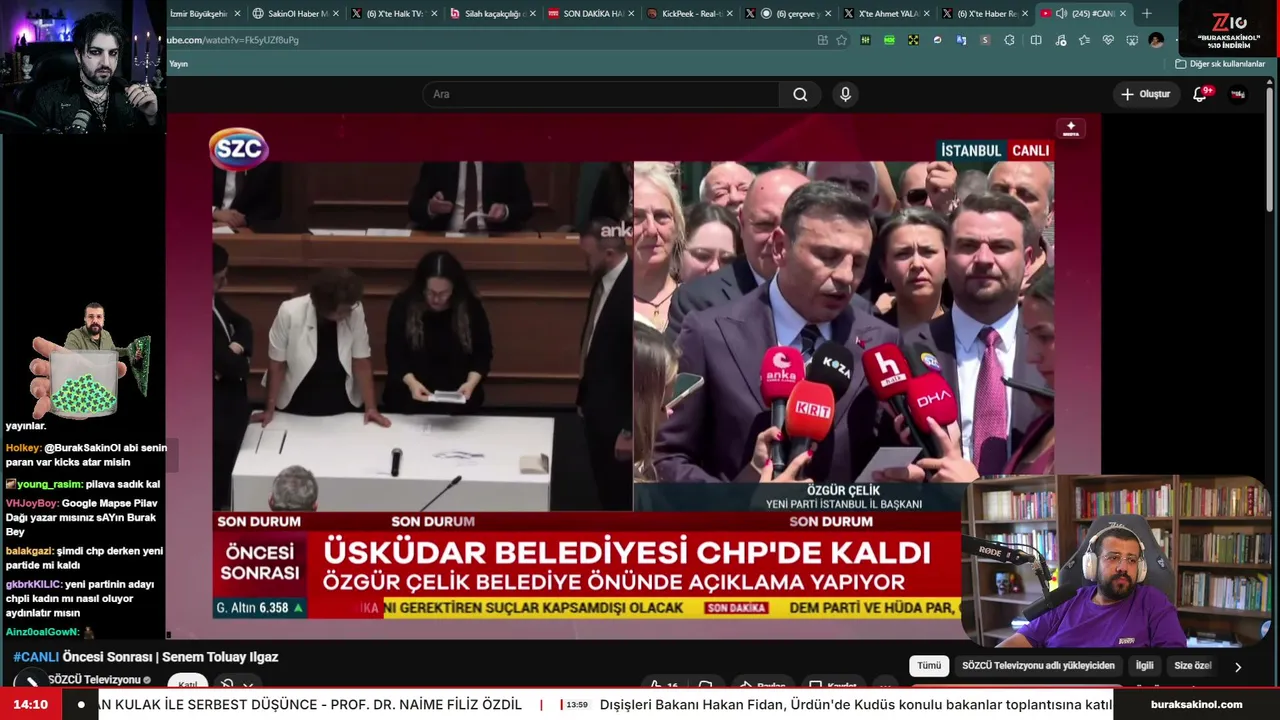Click the sparkle icon above the video corner

click(1071, 129)
